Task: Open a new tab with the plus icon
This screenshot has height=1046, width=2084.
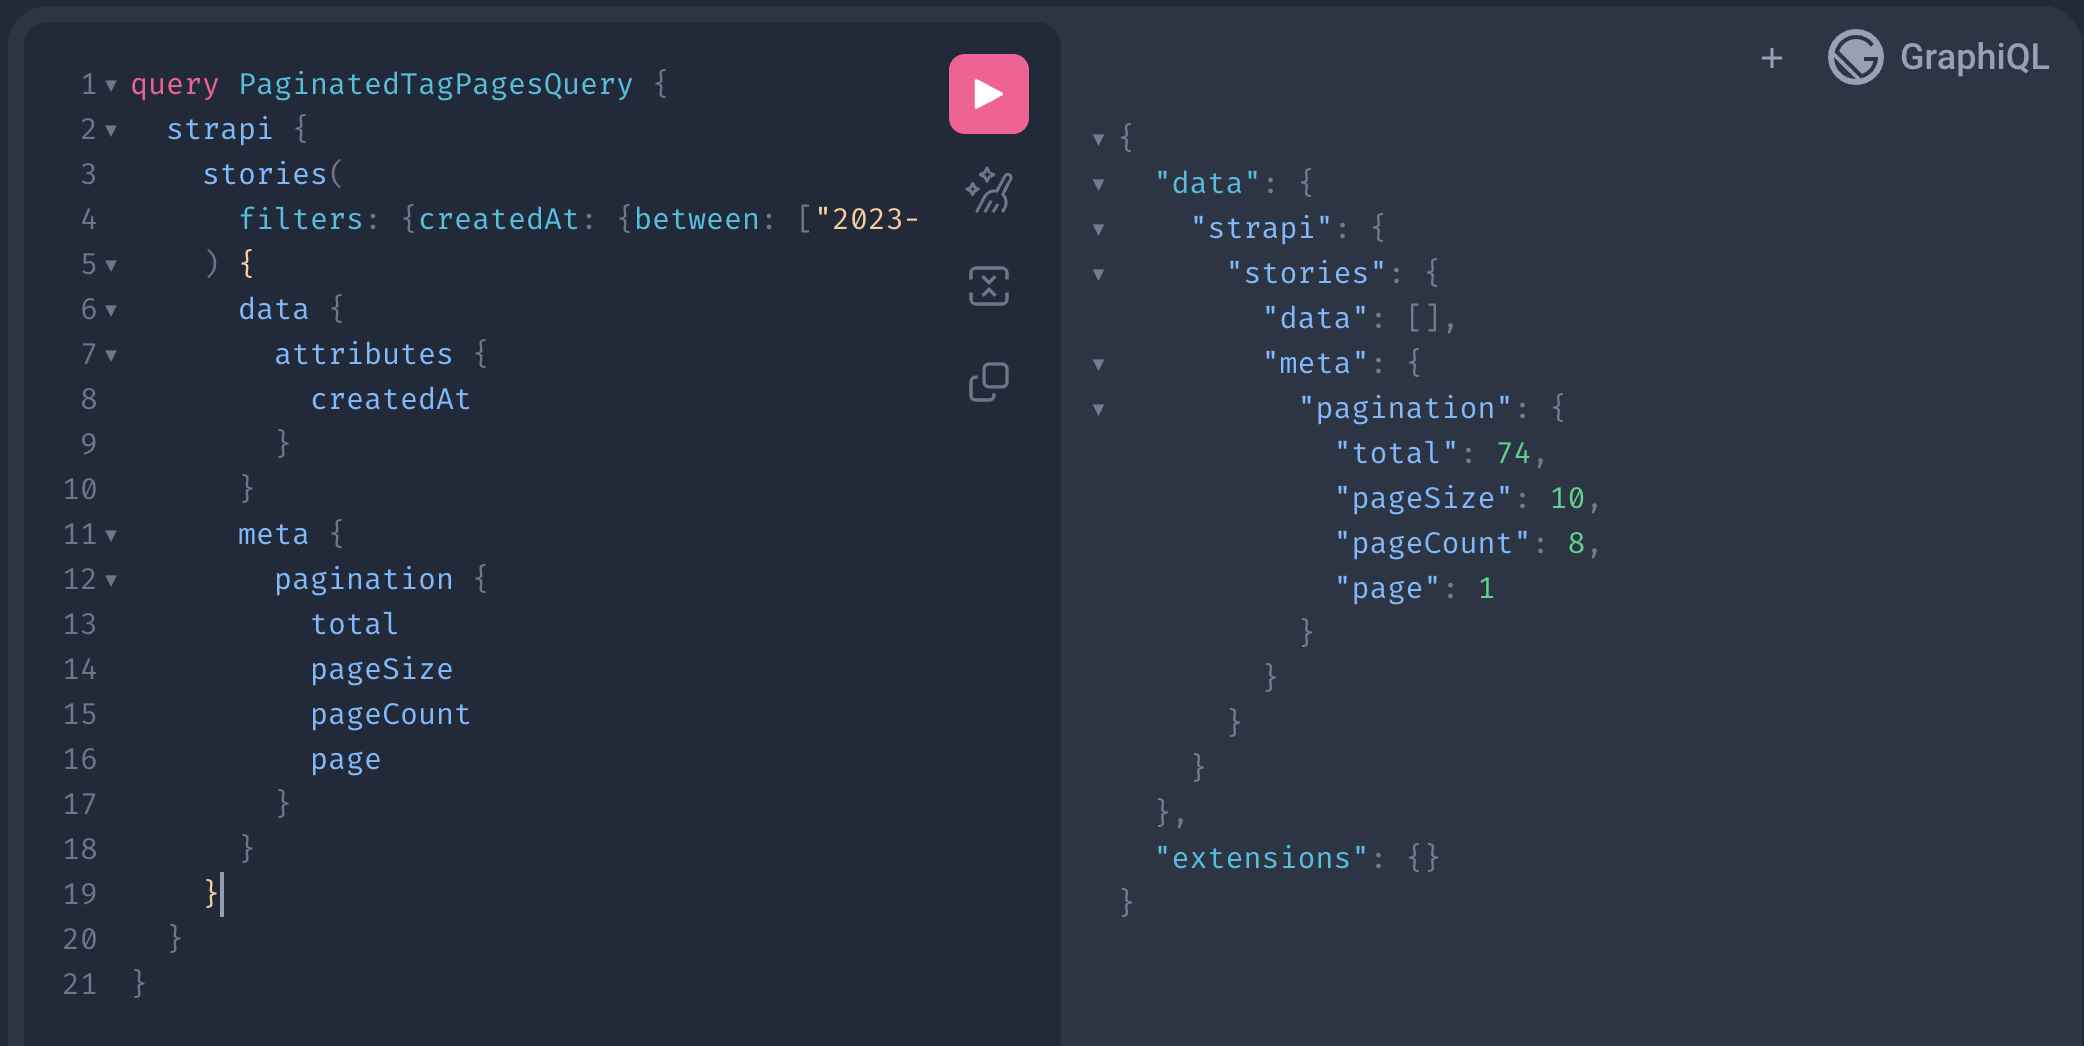Action: pos(1771,57)
